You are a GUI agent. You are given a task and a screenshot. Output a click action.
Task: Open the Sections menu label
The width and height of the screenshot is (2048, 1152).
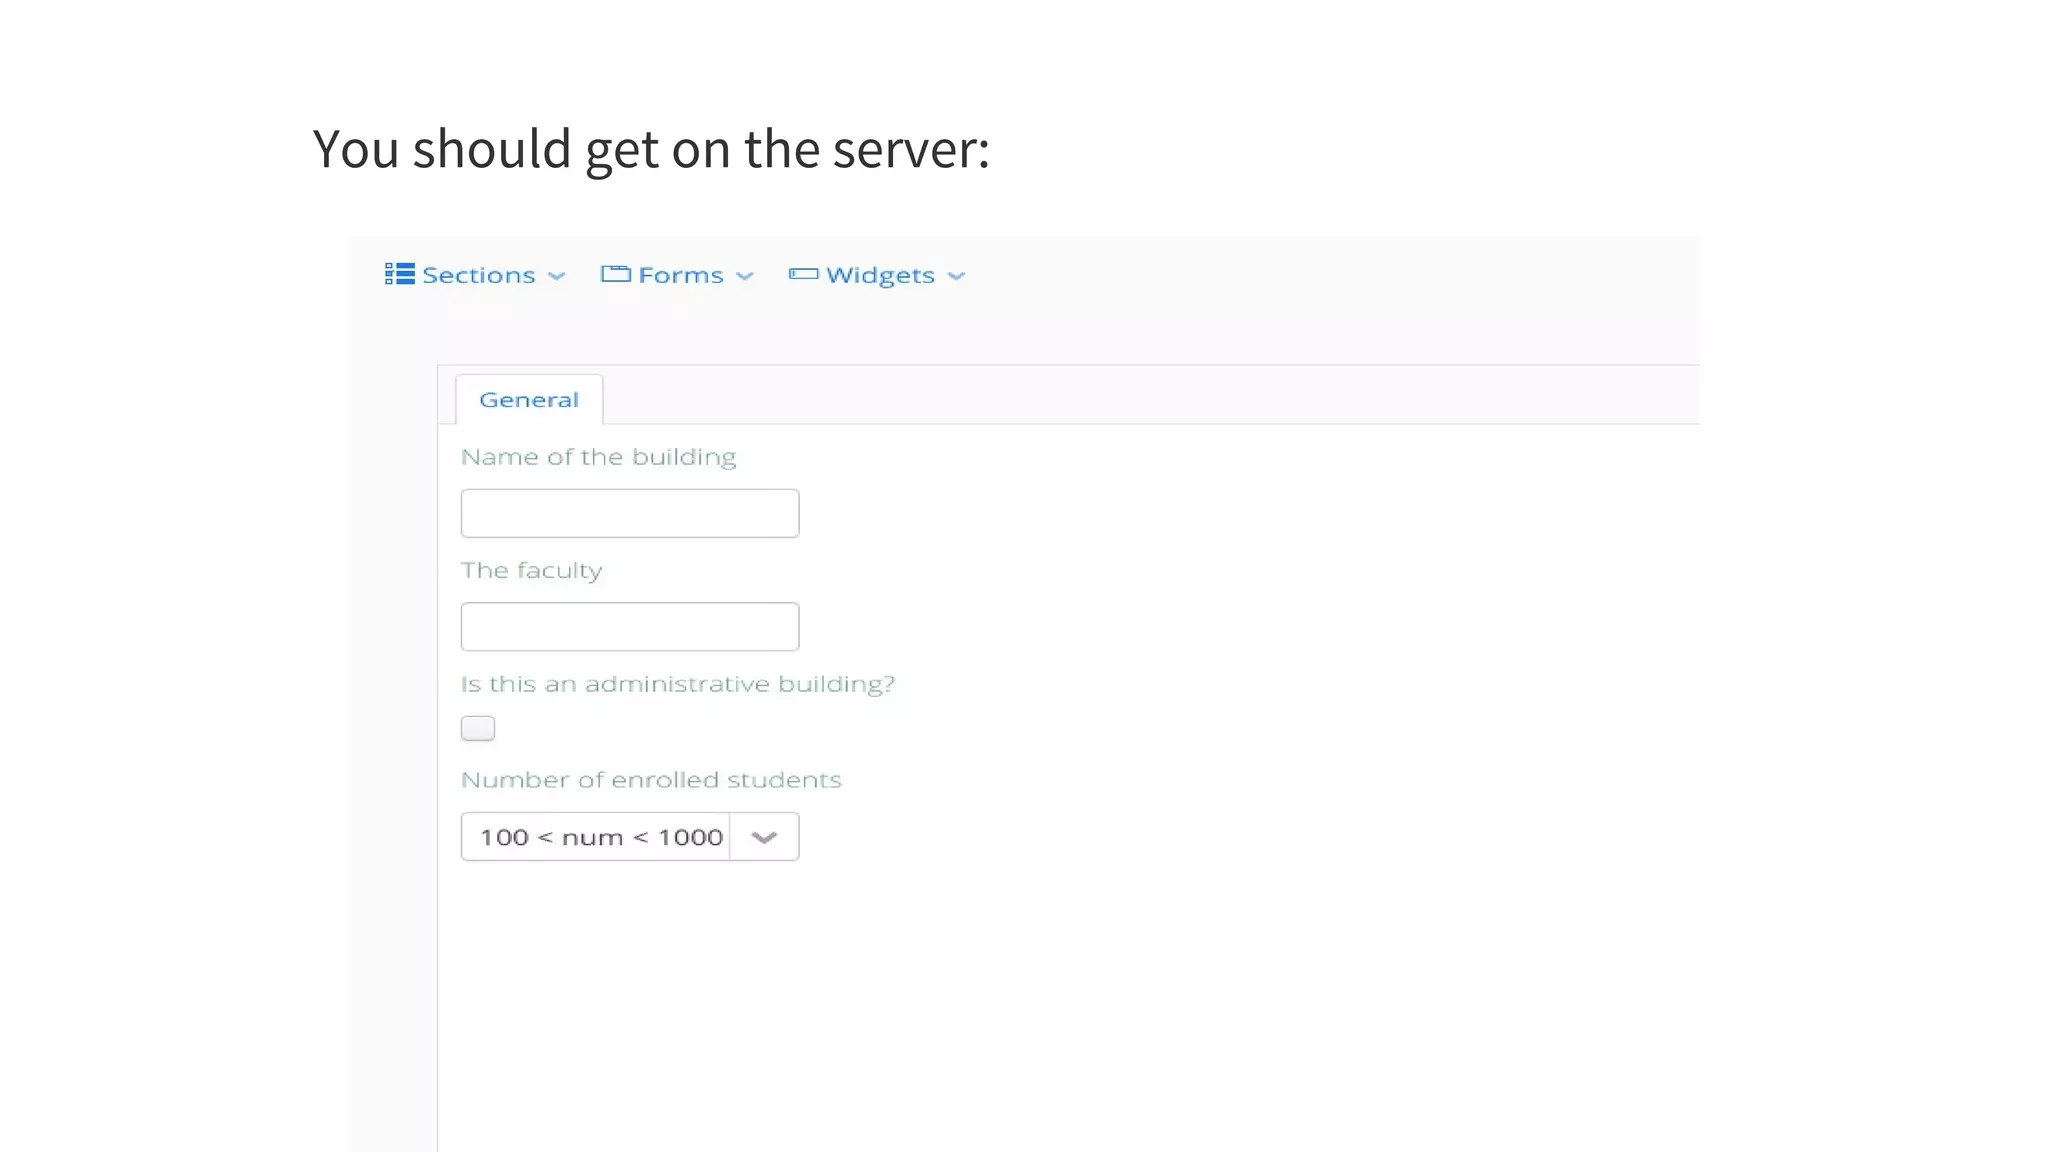478,275
